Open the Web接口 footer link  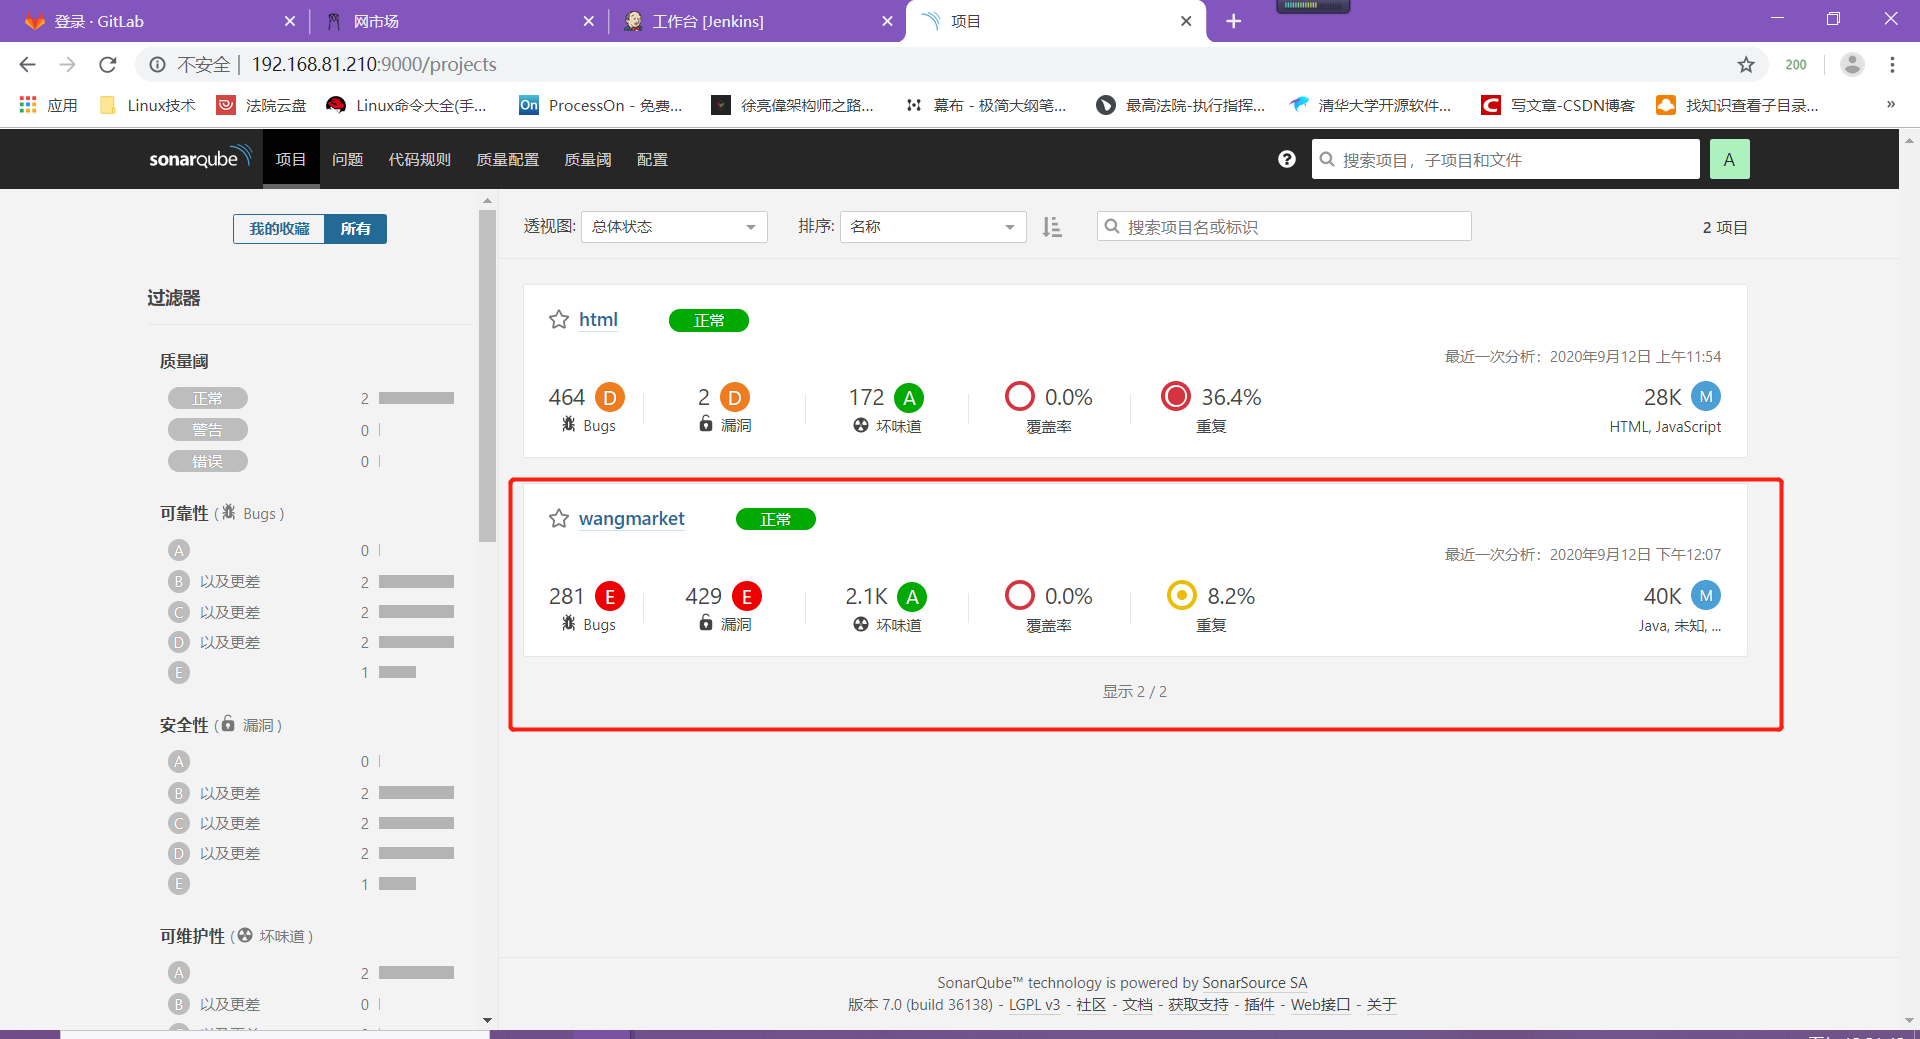point(1320,1005)
